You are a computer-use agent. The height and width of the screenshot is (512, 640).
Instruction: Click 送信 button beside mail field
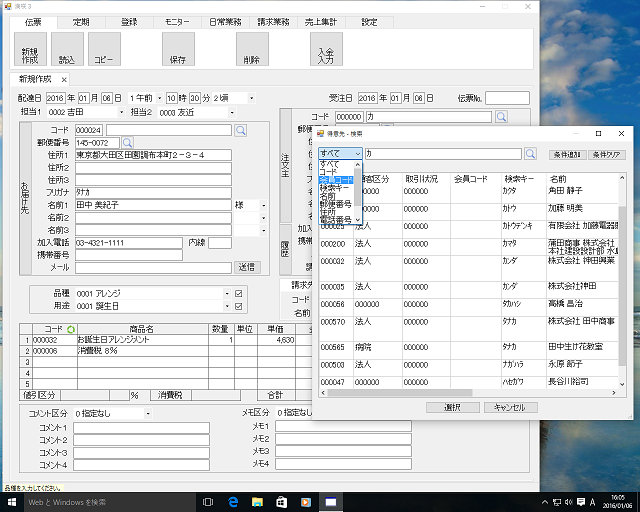(247, 267)
